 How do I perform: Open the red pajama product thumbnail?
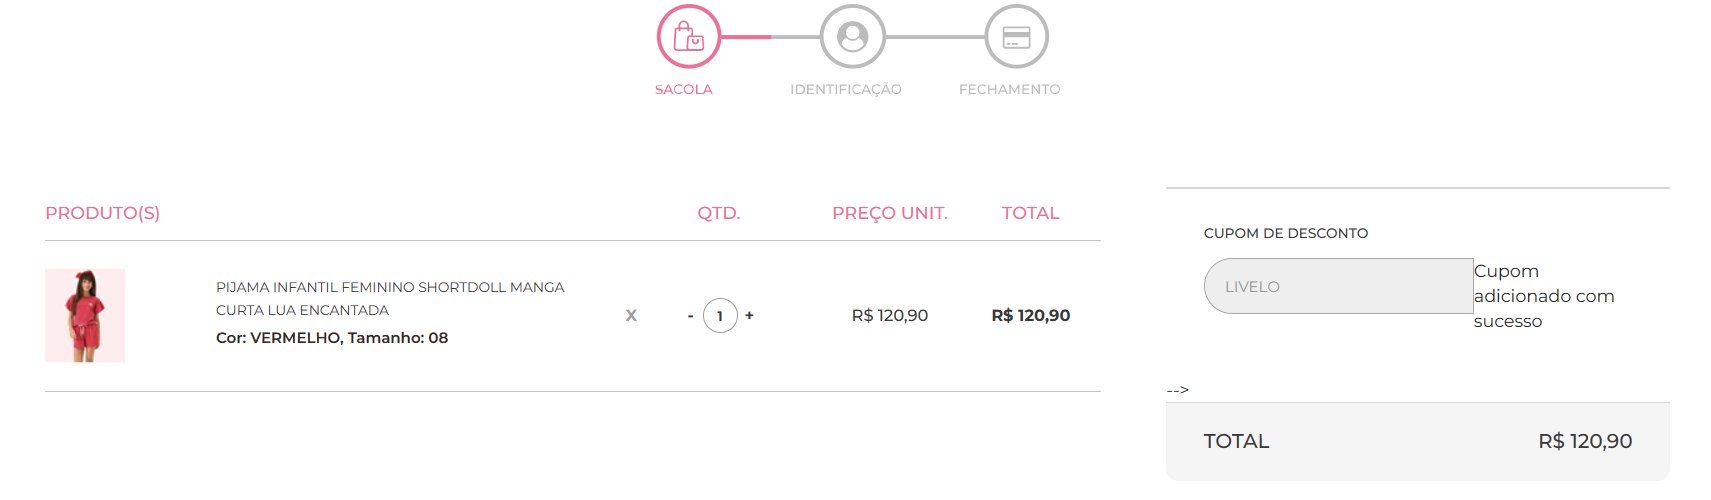85,315
